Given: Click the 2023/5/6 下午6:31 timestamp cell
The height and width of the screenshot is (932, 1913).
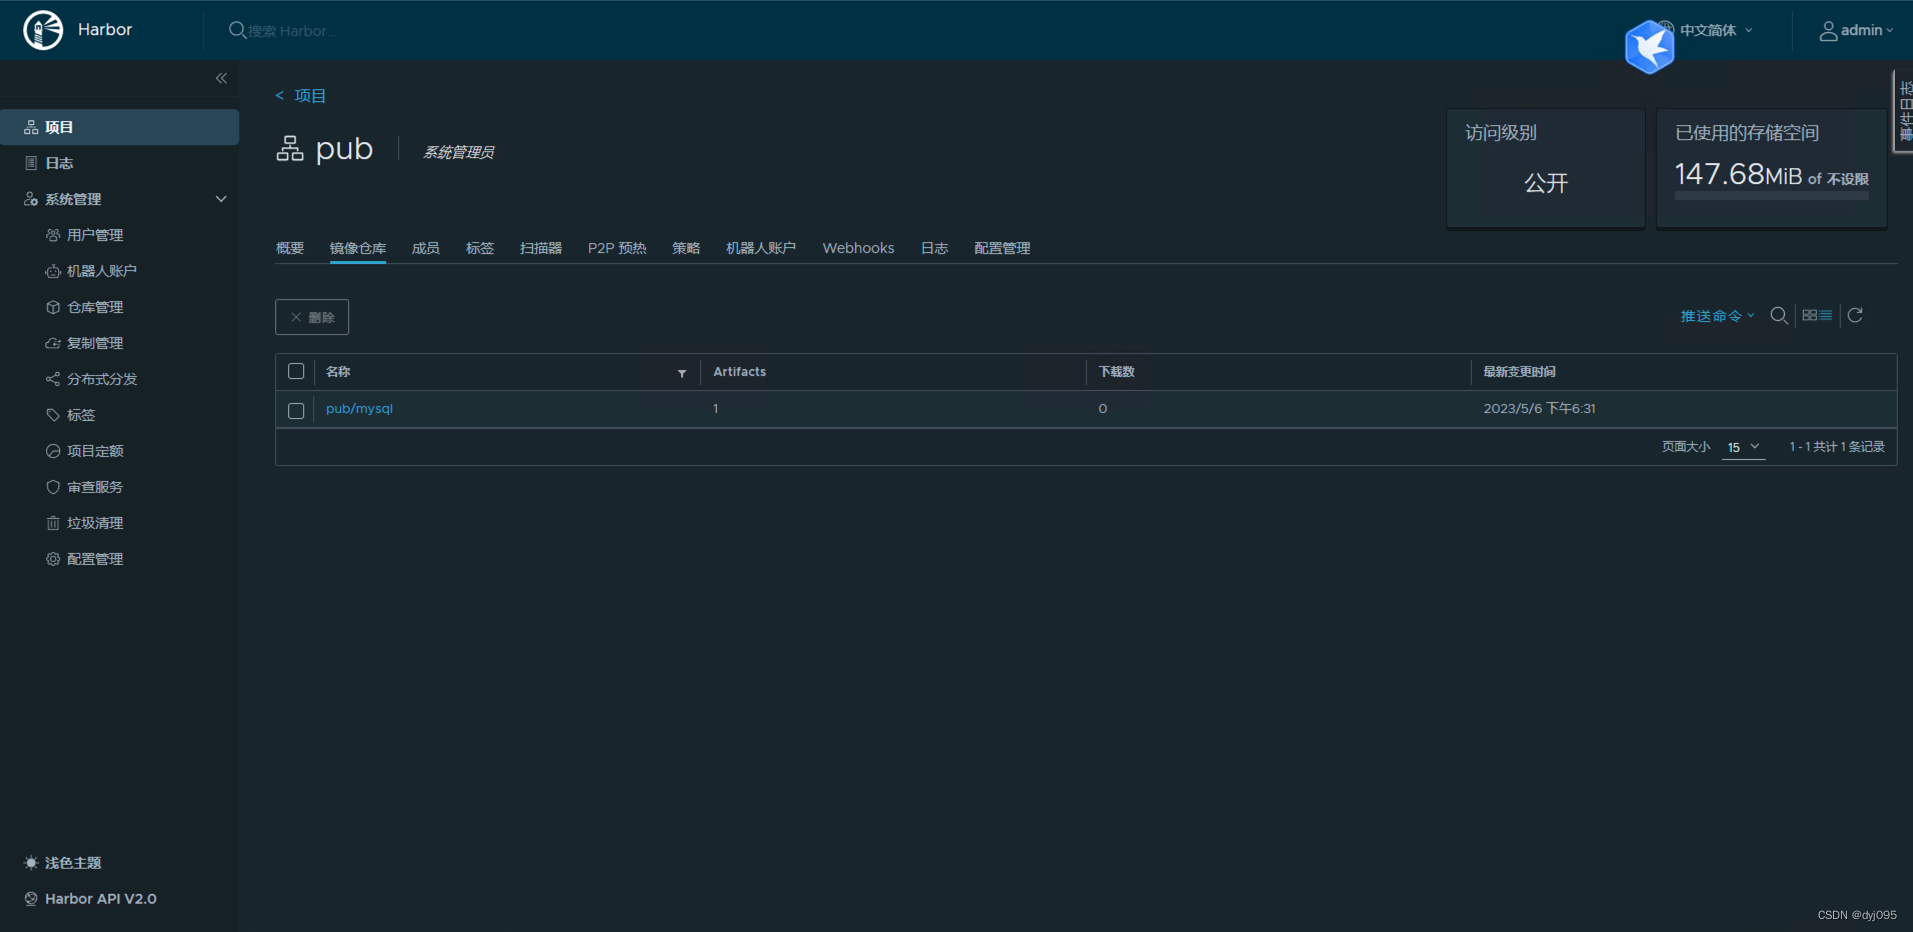Looking at the screenshot, I should 1539,408.
